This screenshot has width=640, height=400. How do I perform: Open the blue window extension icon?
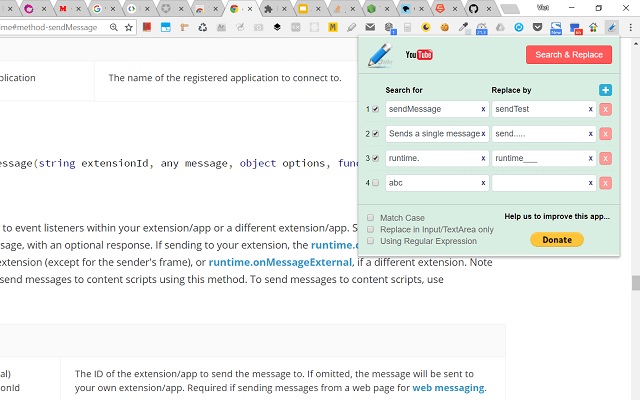click(166, 27)
